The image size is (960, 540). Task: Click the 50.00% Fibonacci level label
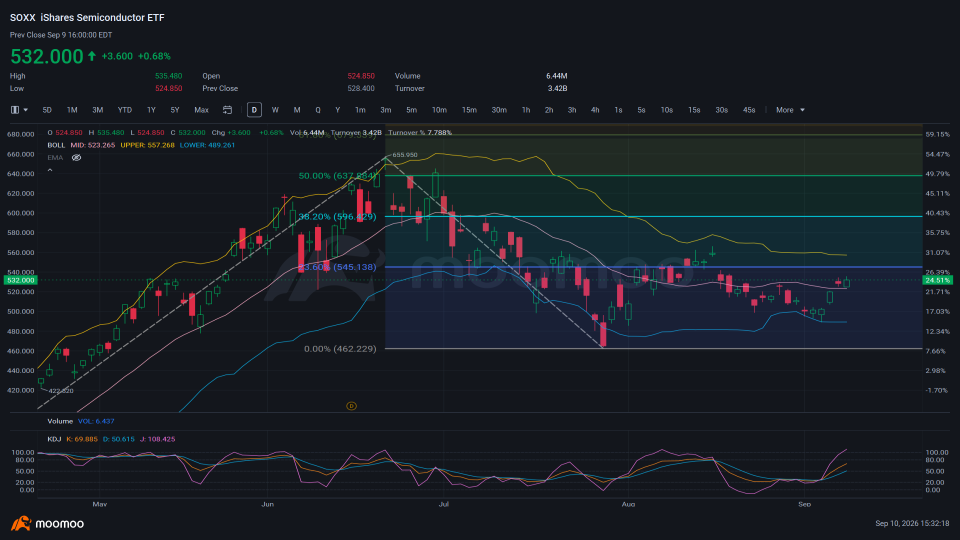point(337,176)
